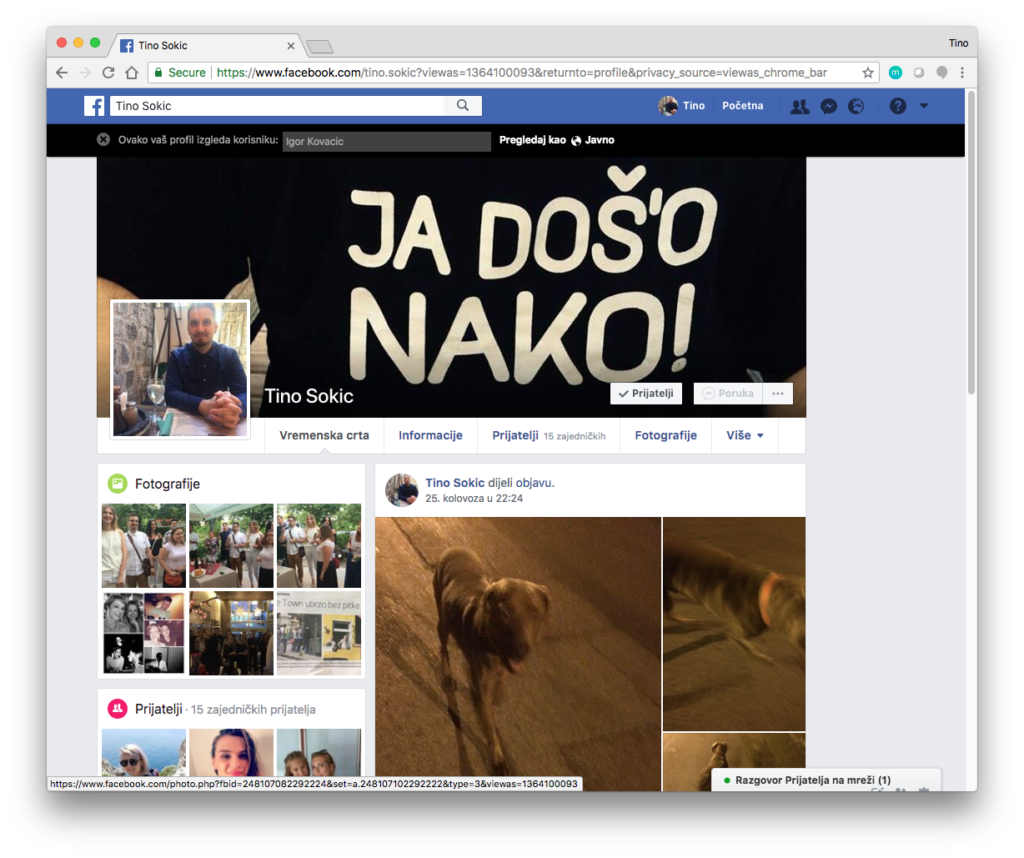Click the Početna home link
The width and height of the screenshot is (1024, 858).
(742, 106)
